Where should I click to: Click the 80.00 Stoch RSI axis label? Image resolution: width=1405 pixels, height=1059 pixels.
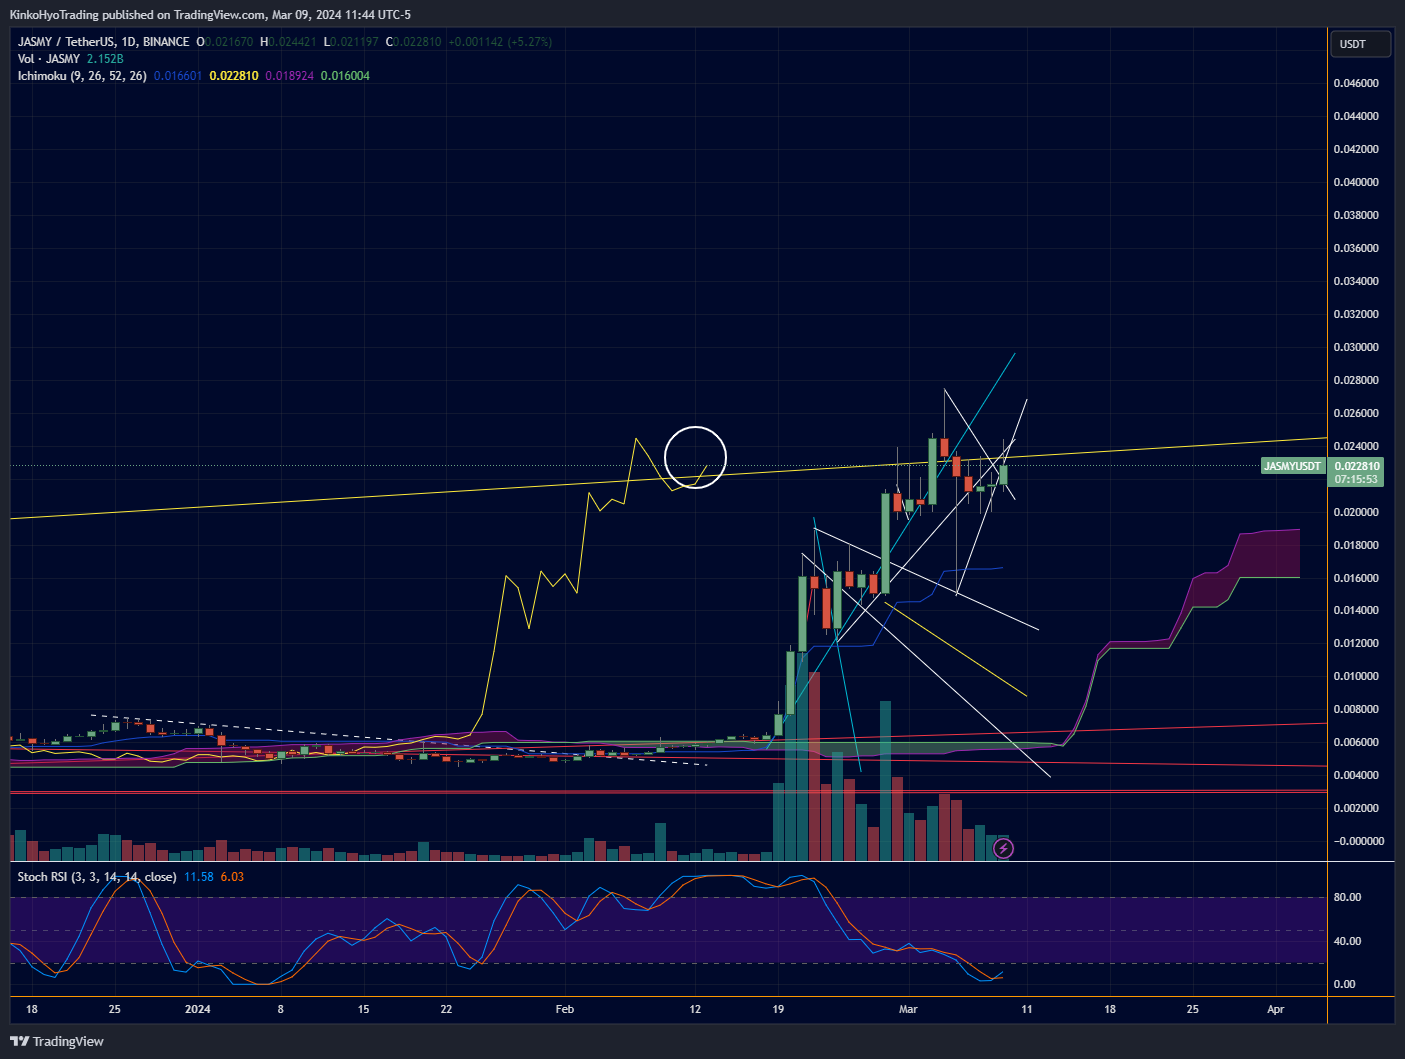pos(1346,898)
